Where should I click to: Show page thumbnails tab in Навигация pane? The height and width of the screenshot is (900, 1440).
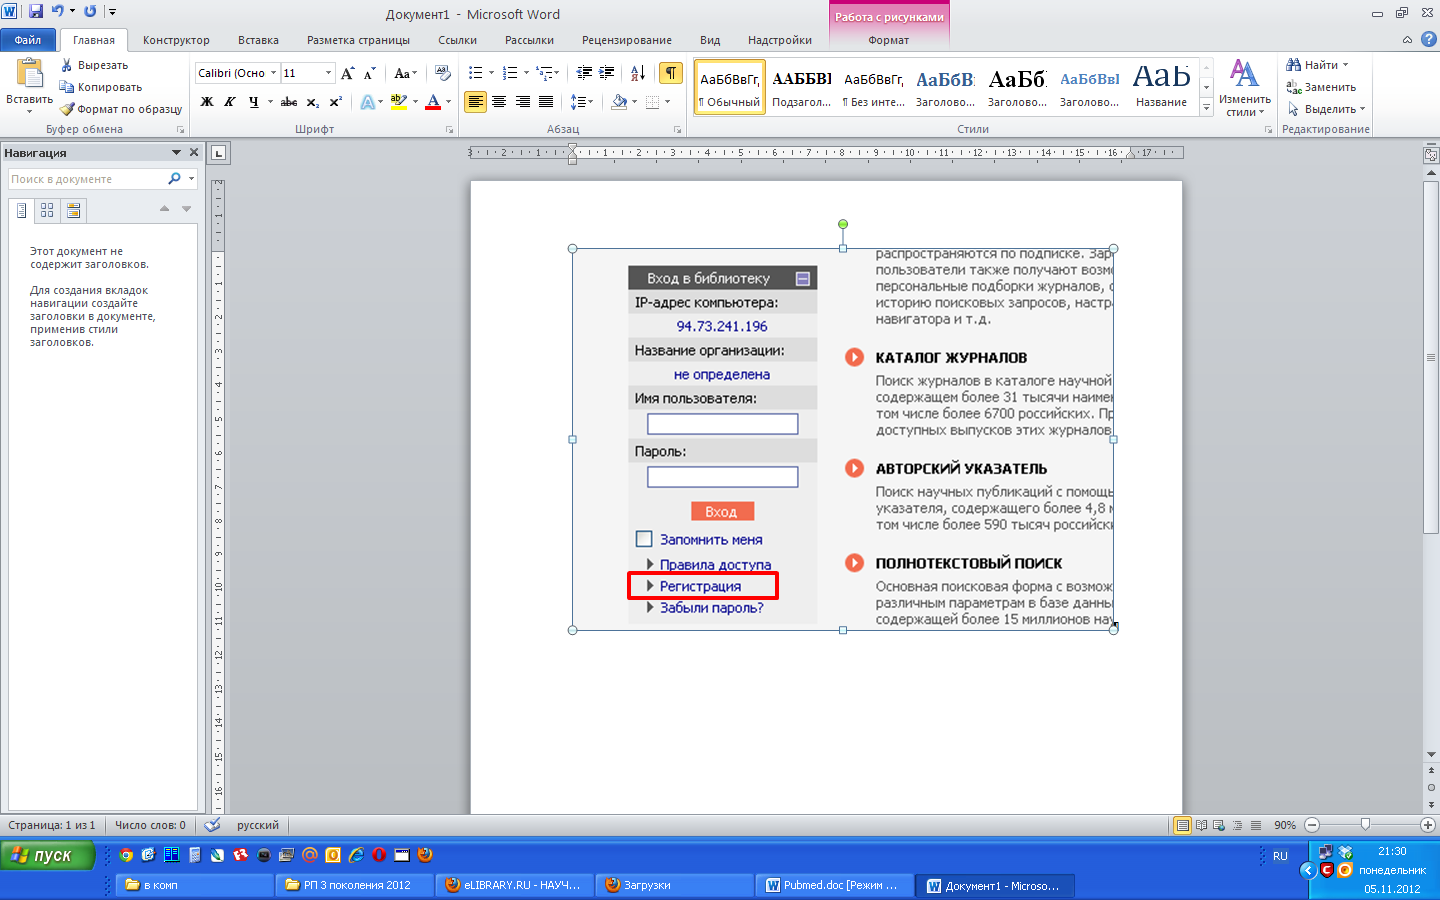47,210
